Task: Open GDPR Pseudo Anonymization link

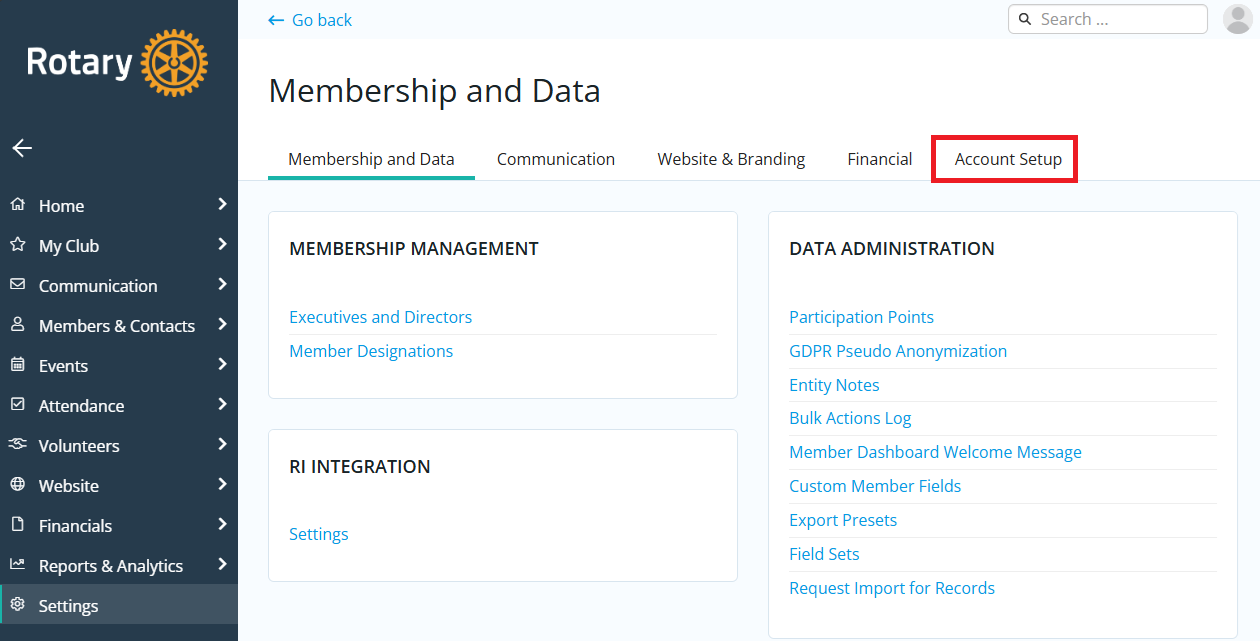Action: tap(897, 351)
